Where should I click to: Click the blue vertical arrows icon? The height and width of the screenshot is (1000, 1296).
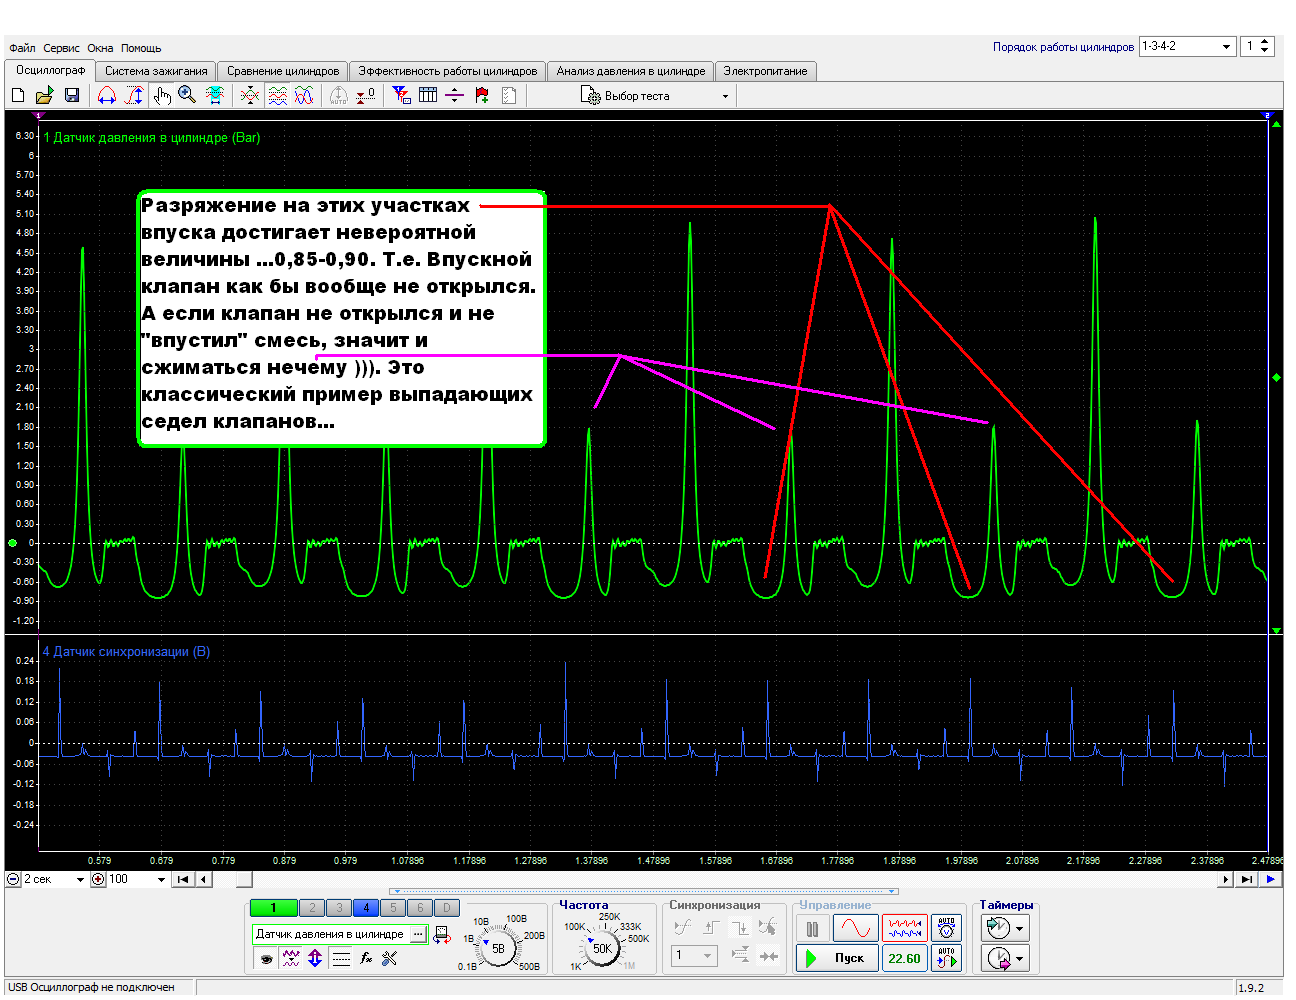[x=315, y=958]
